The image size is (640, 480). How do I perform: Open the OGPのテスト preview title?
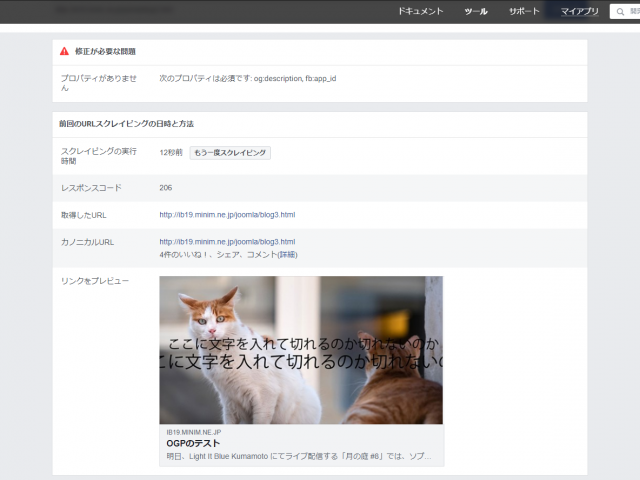pyautogui.click(x=193, y=443)
